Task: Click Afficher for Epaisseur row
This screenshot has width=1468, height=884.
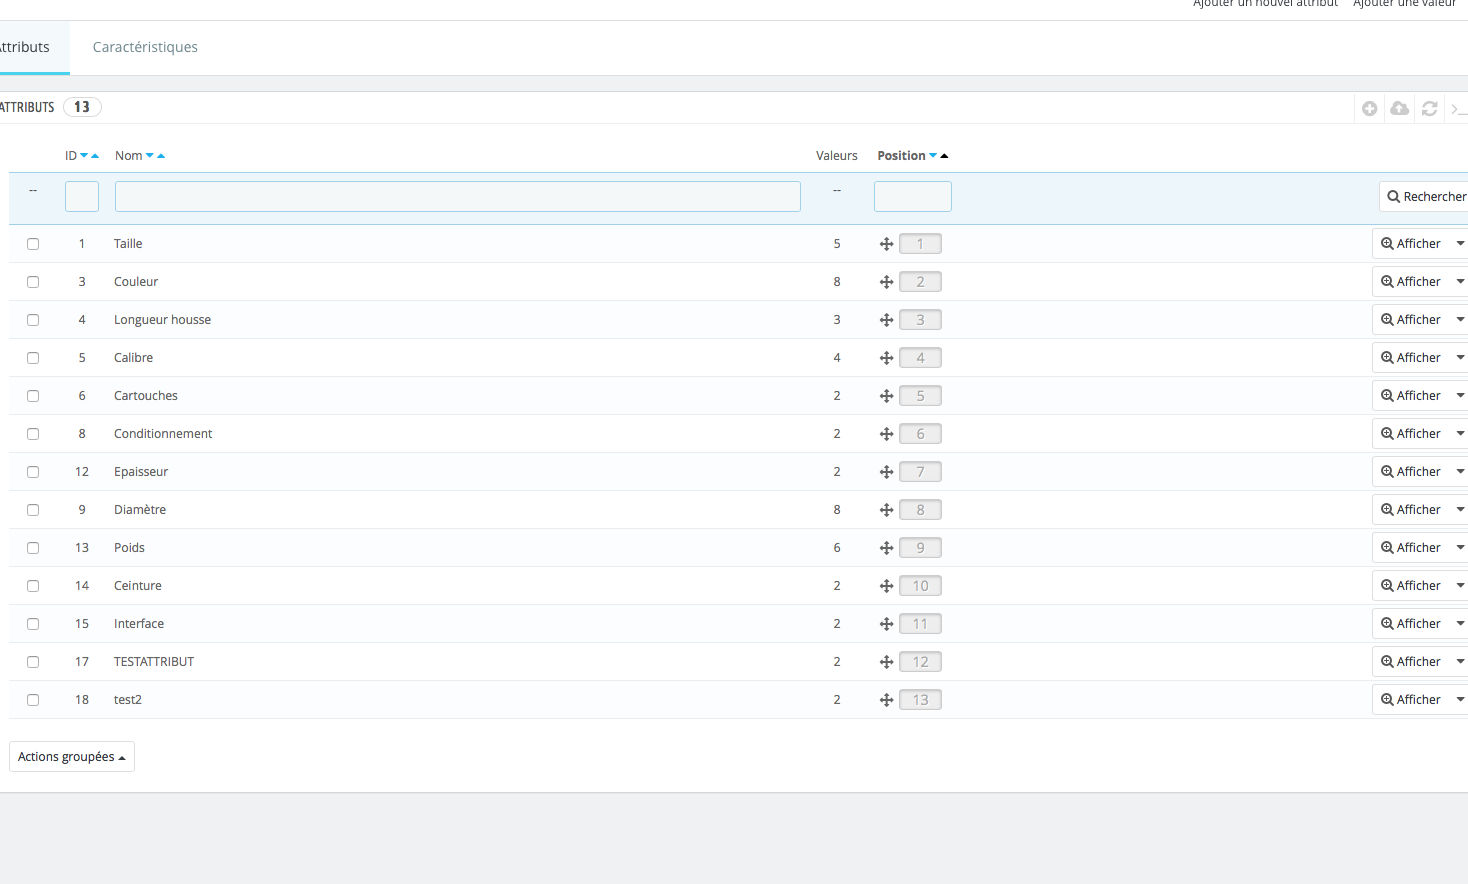Action: click(1411, 472)
